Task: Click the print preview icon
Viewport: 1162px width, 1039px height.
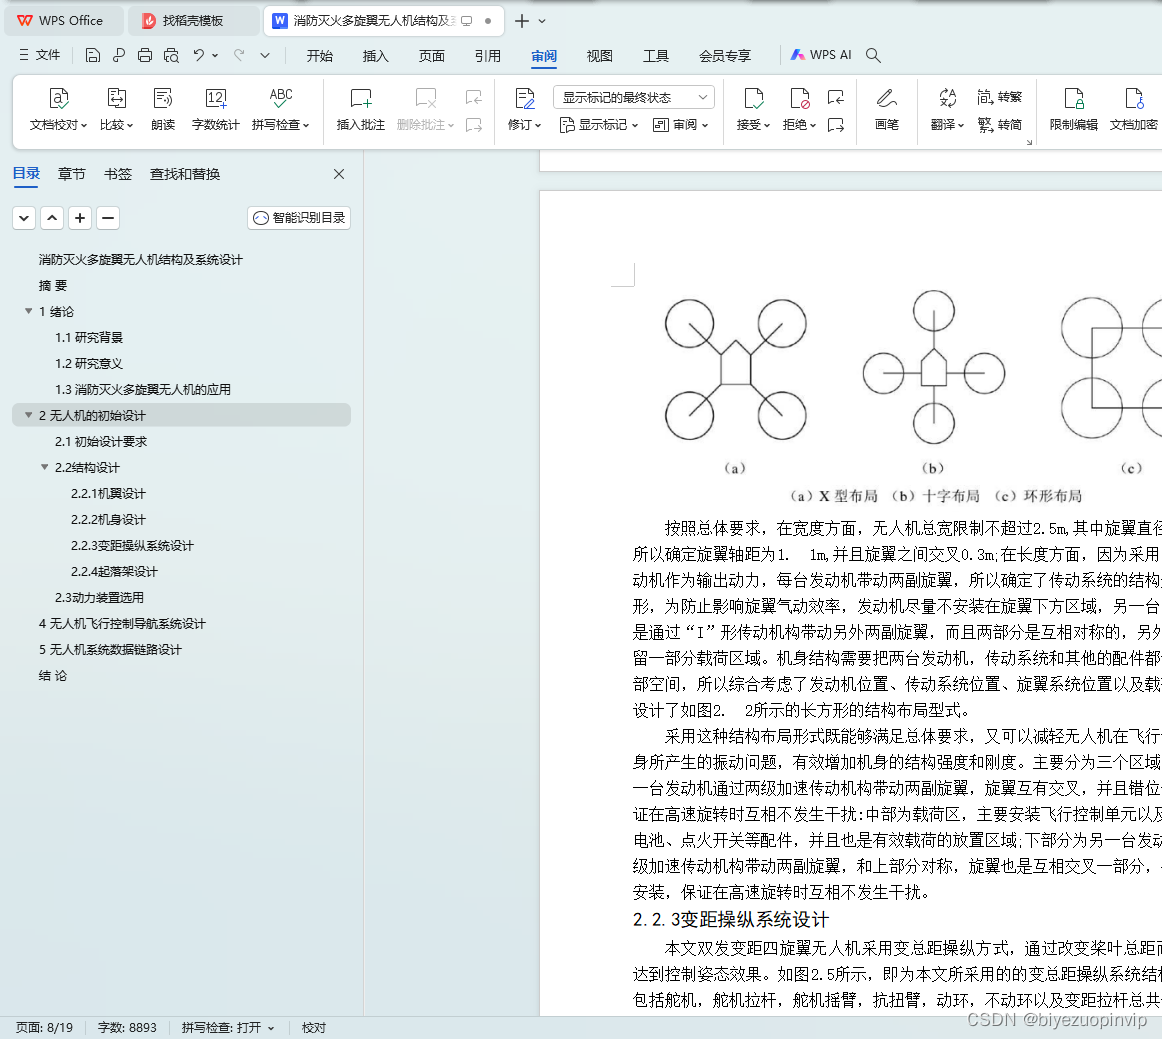Action: [171, 55]
